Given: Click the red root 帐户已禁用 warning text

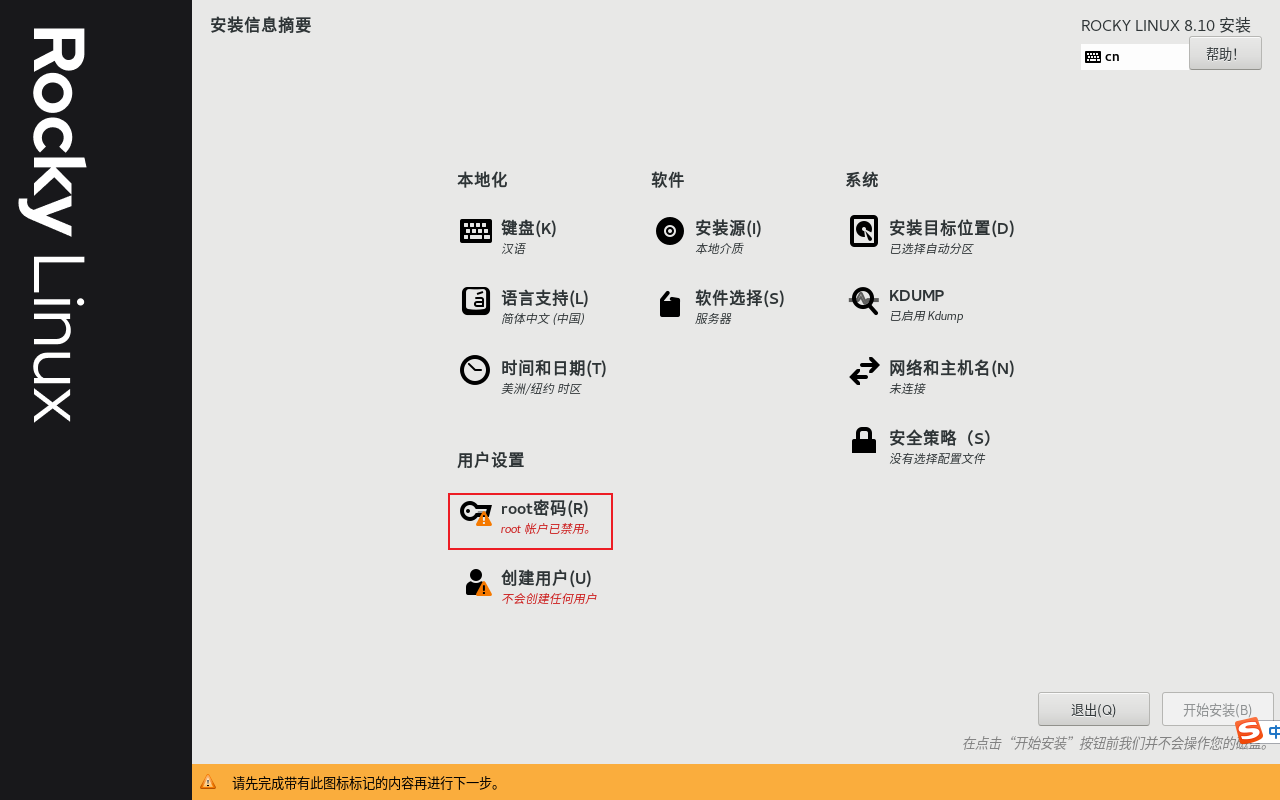Looking at the screenshot, I should 547,529.
